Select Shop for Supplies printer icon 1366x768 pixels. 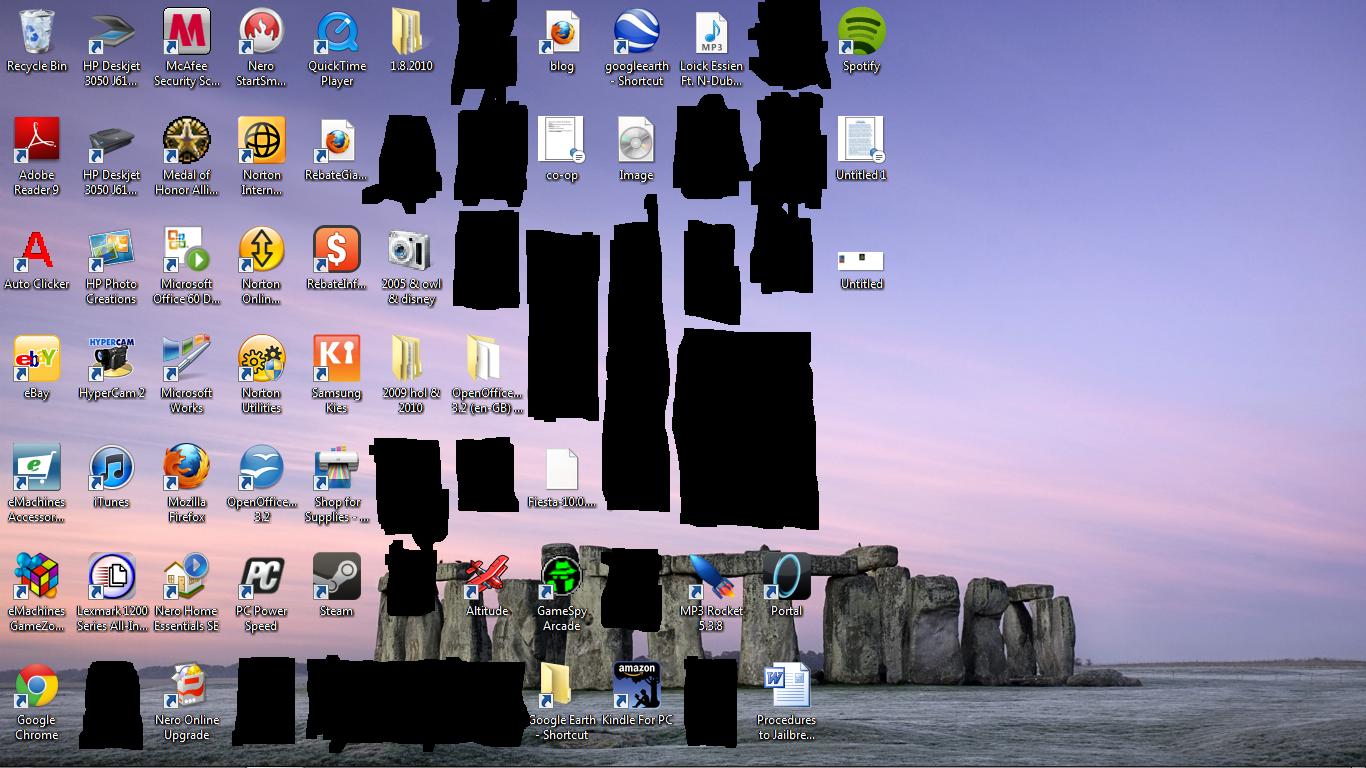click(x=337, y=468)
